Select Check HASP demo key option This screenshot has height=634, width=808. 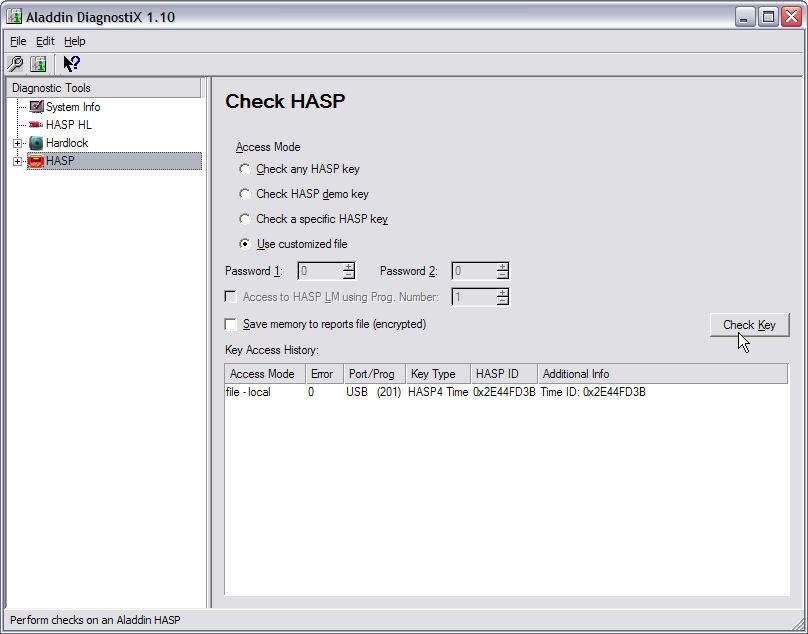(245, 194)
